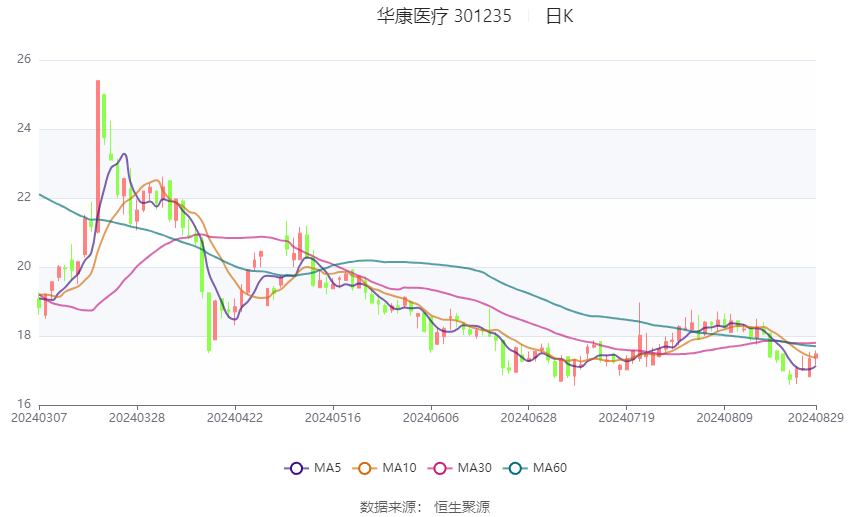
Task: Select the 20240328 date axis label
Action: [137, 418]
